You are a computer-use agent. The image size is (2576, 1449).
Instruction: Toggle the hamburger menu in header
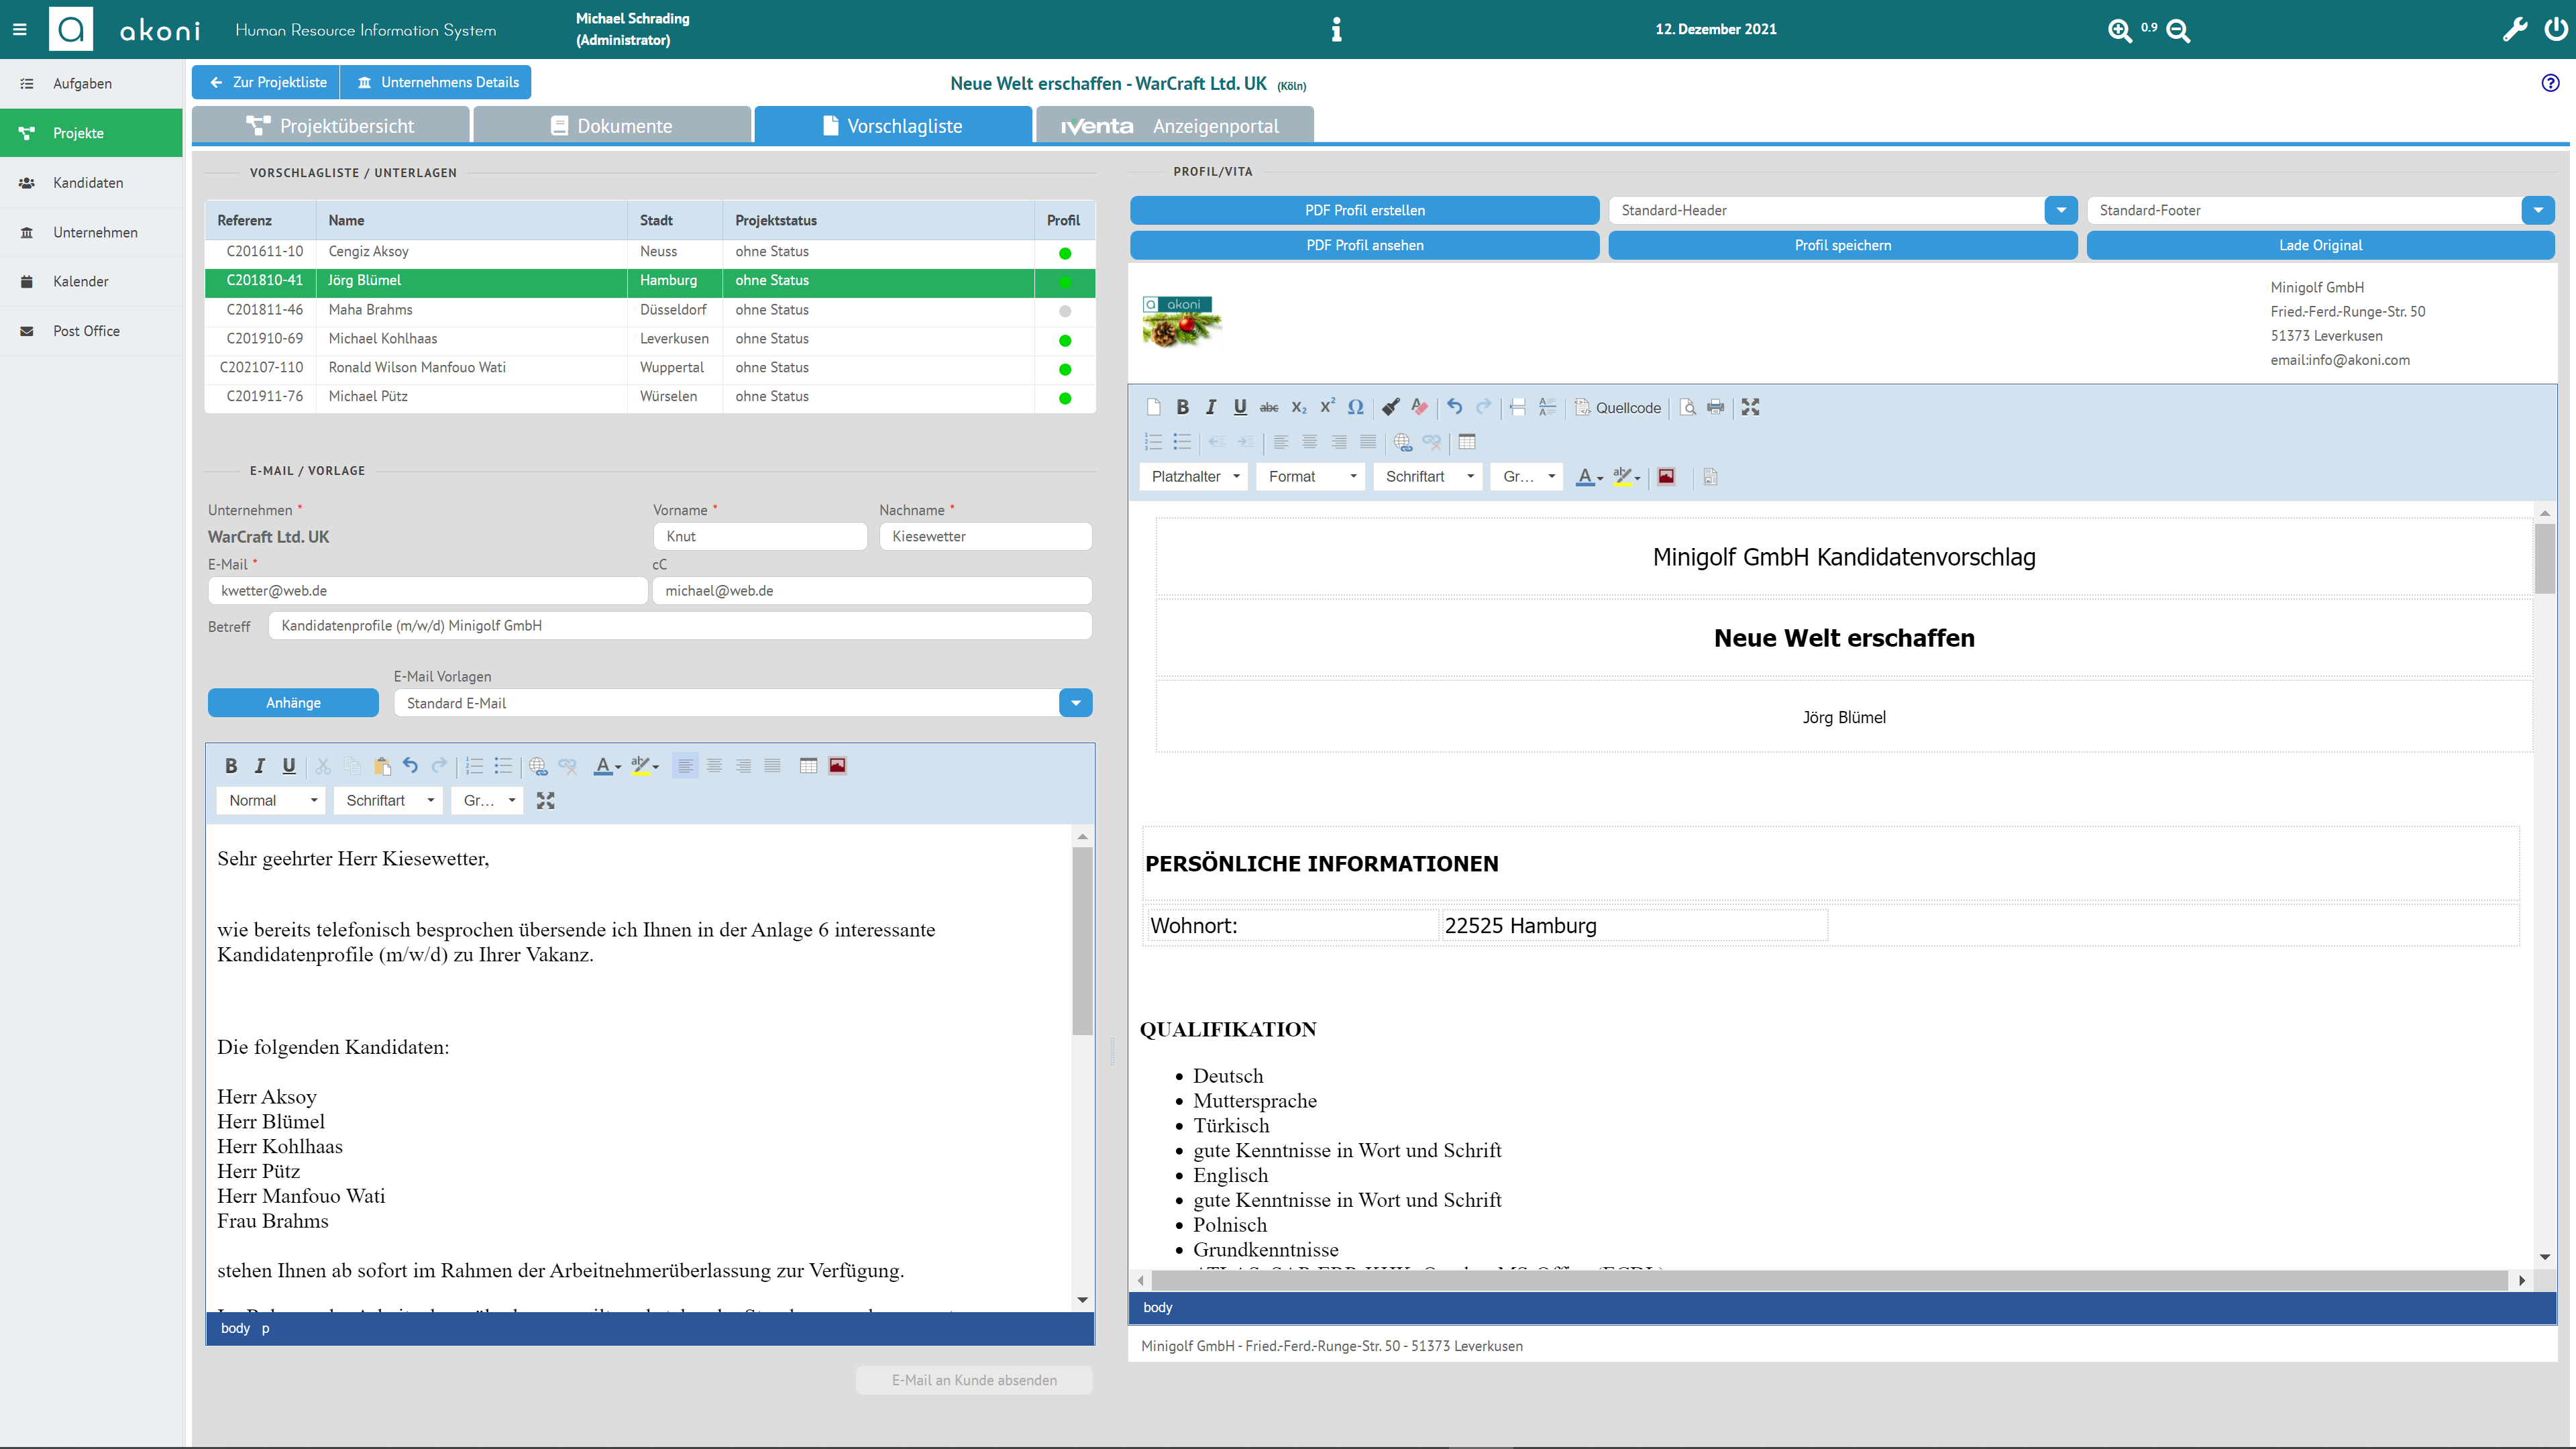[x=19, y=29]
